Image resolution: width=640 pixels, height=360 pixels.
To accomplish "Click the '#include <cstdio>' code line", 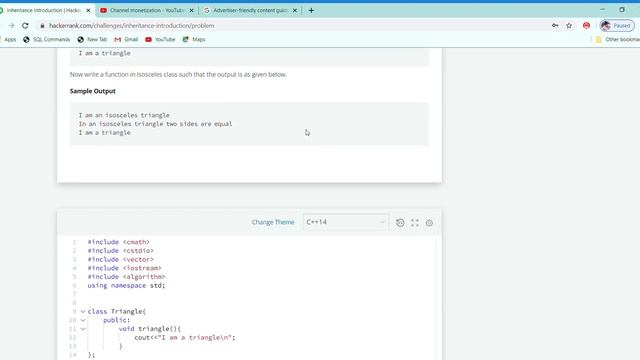I will coord(120,251).
